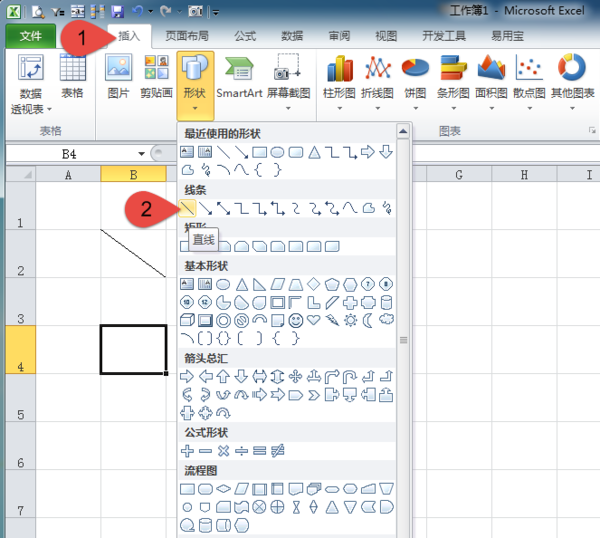The width and height of the screenshot is (600, 538).
Task: Select the right arrow under 箭头总汇
Action: coord(187,377)
